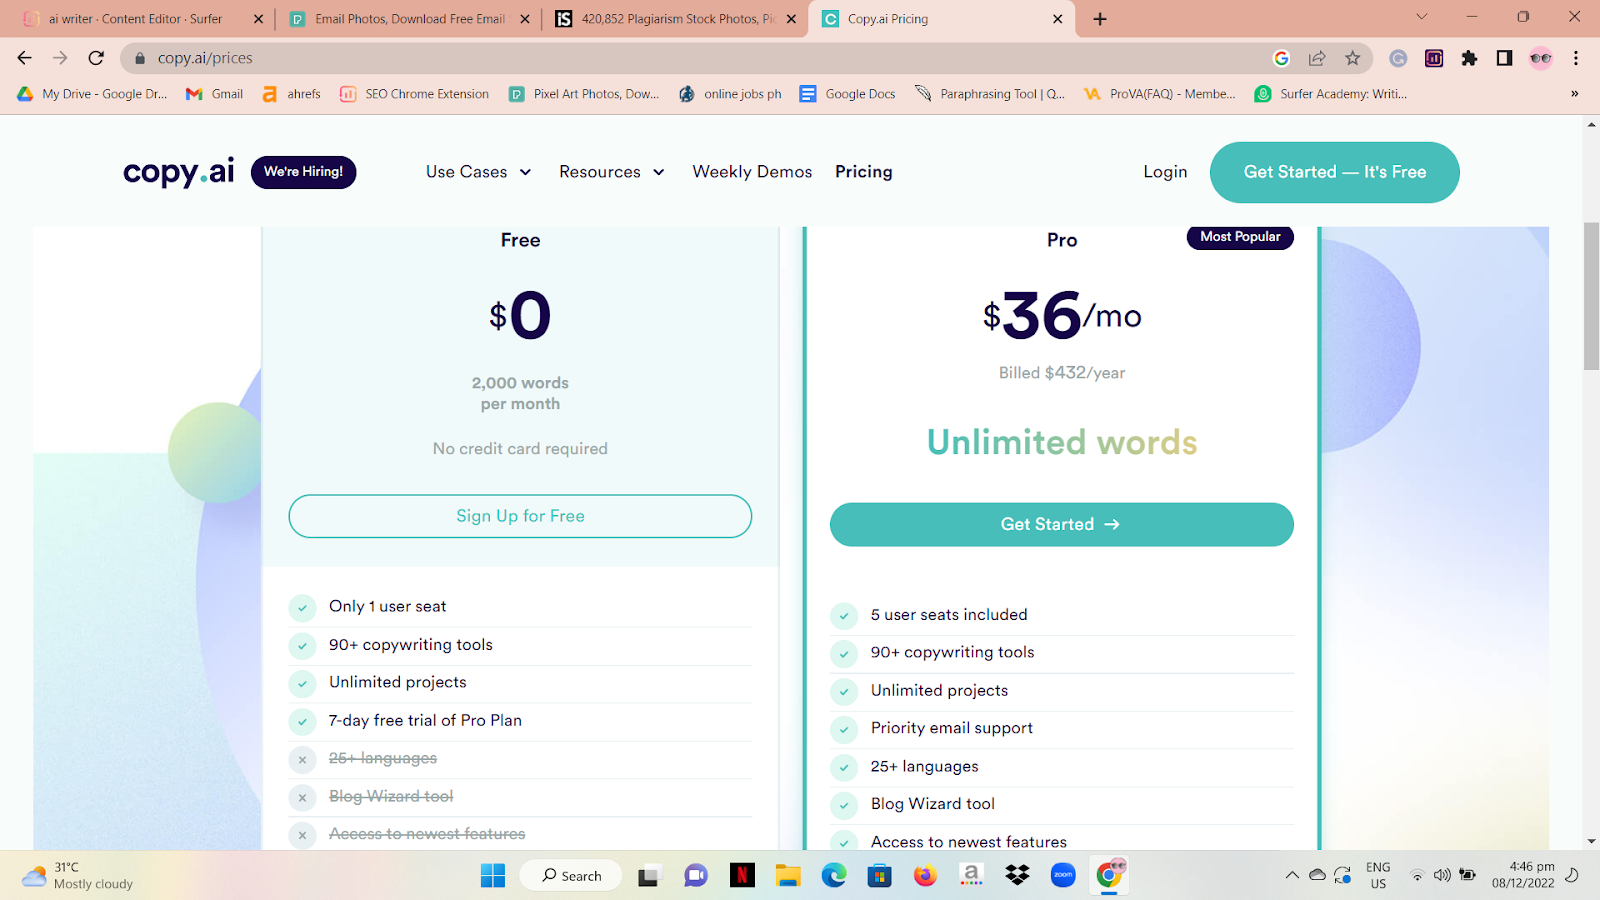The width and height of the screenshot is (1600, 900).
Task: Open the Surfer Academy bookmark
Action: [1331, 94]
